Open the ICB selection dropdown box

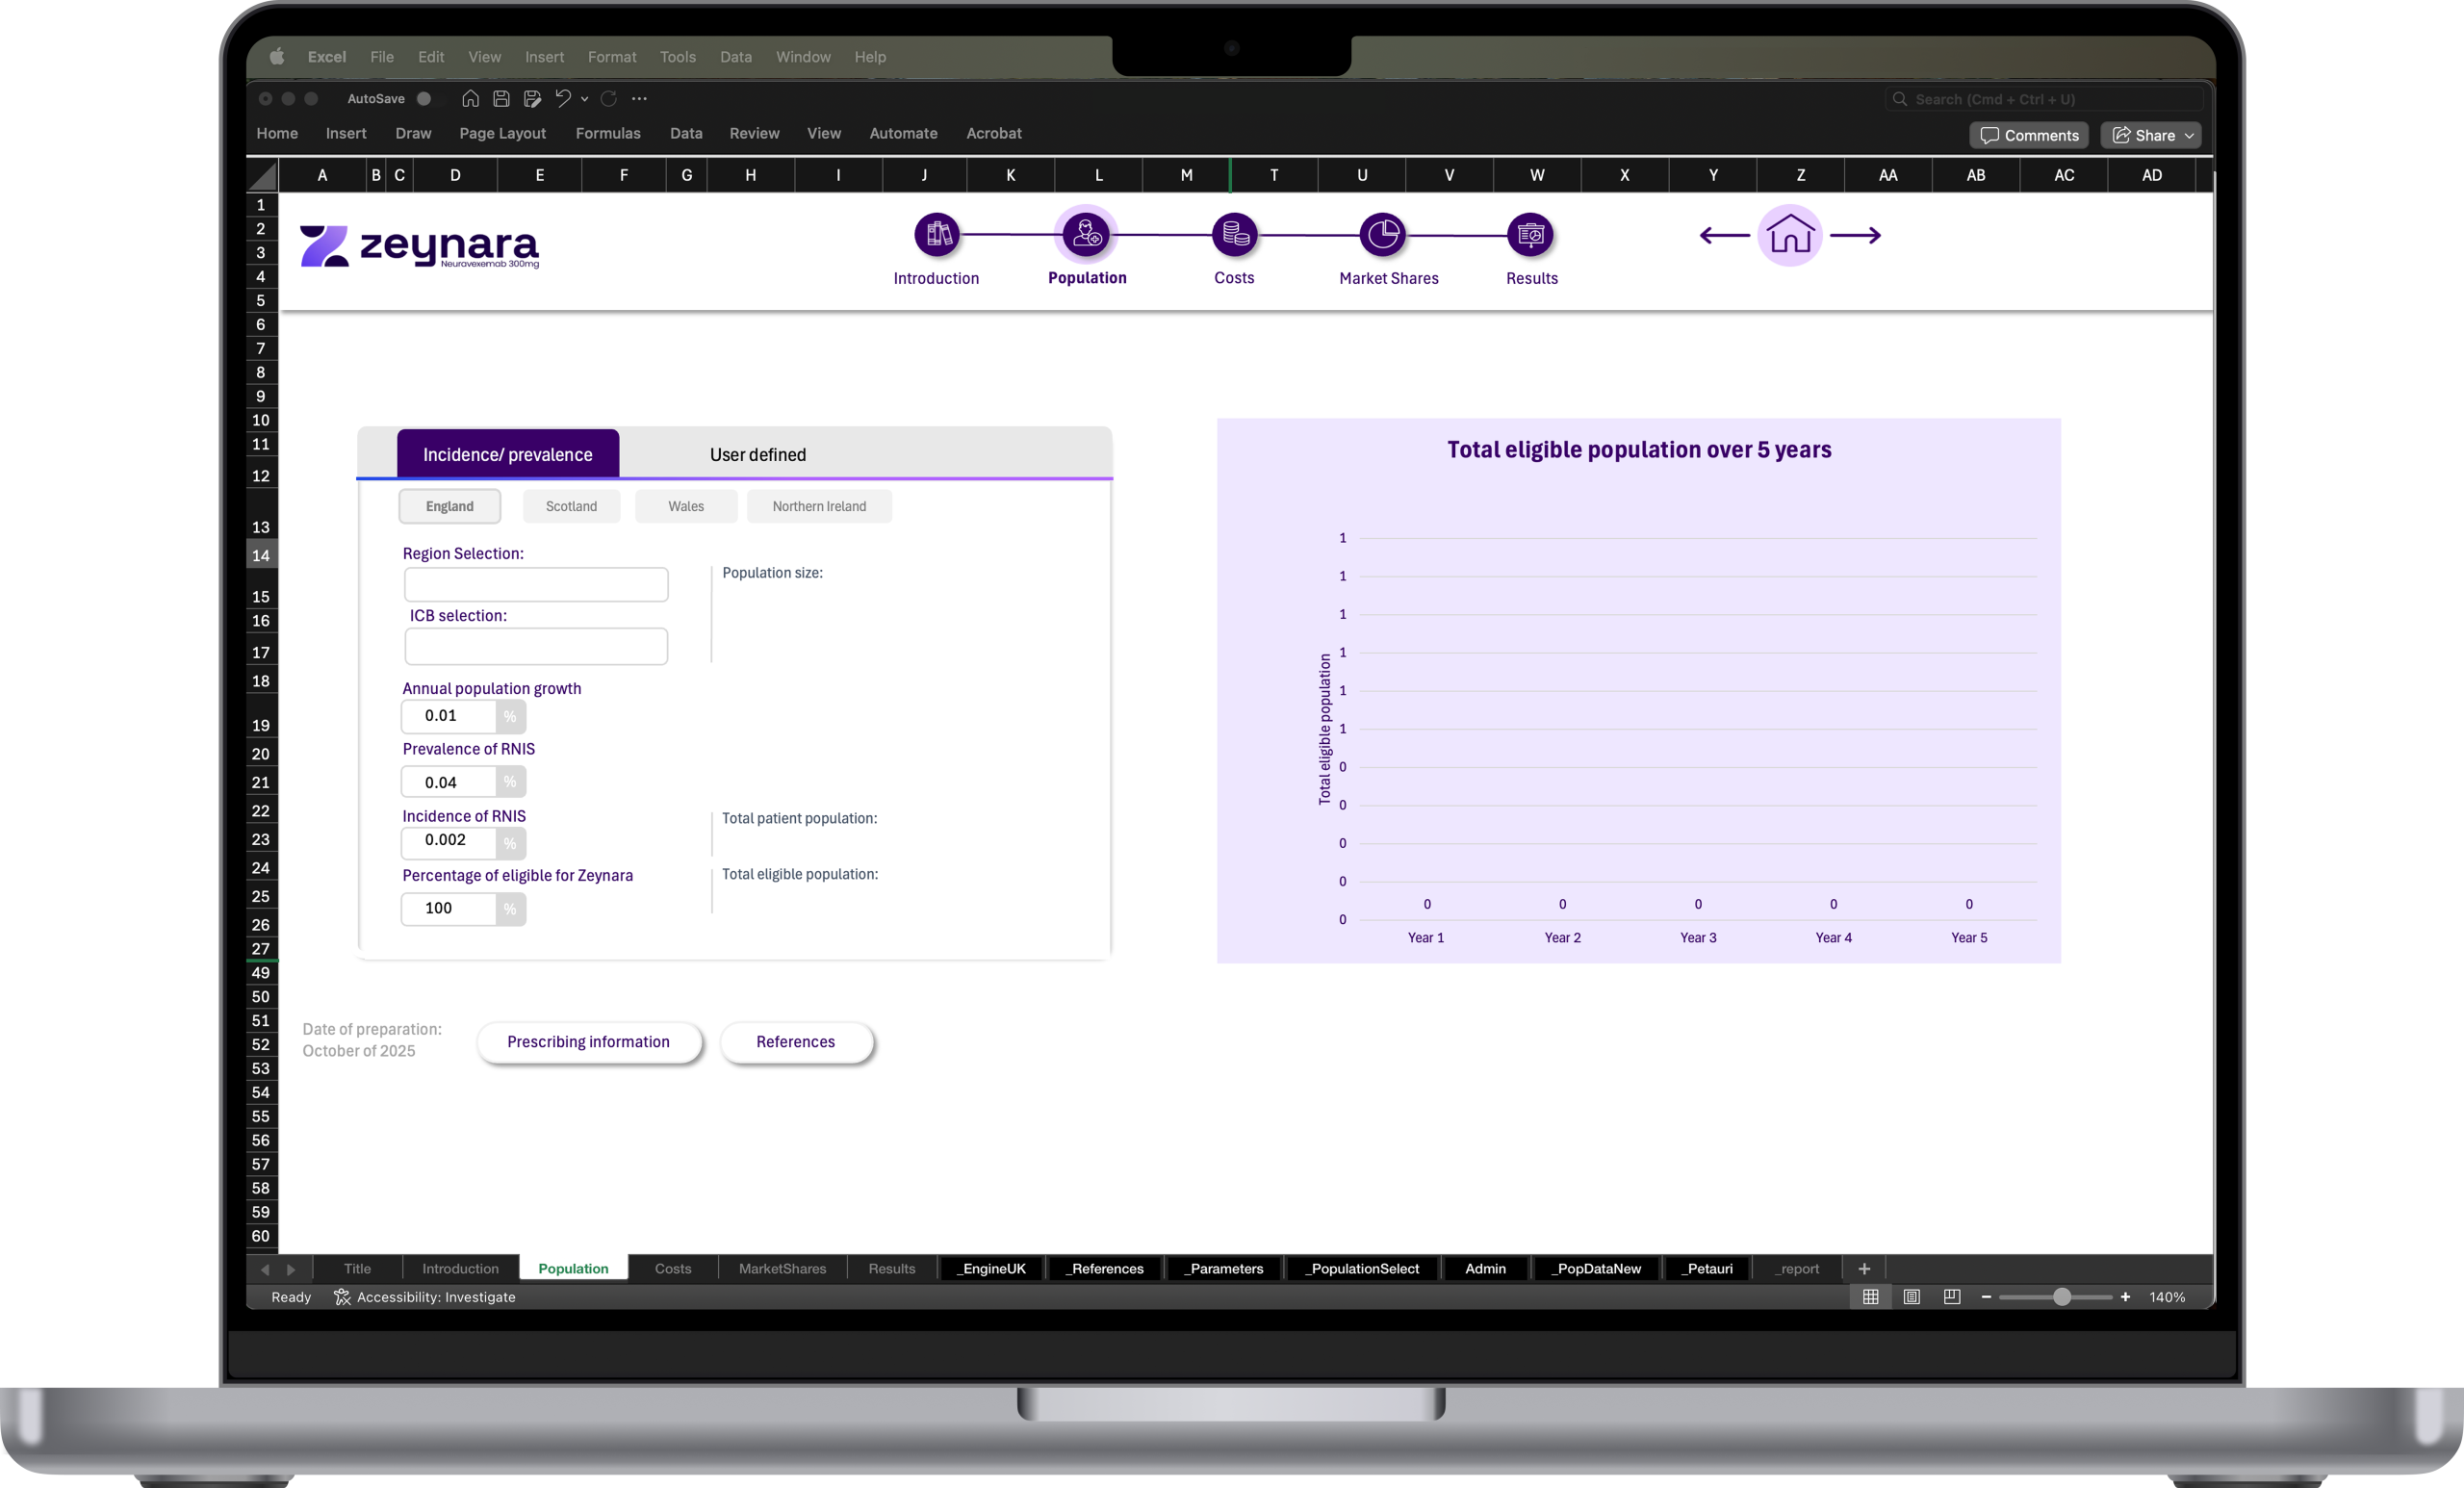click(x=536, y=647)
